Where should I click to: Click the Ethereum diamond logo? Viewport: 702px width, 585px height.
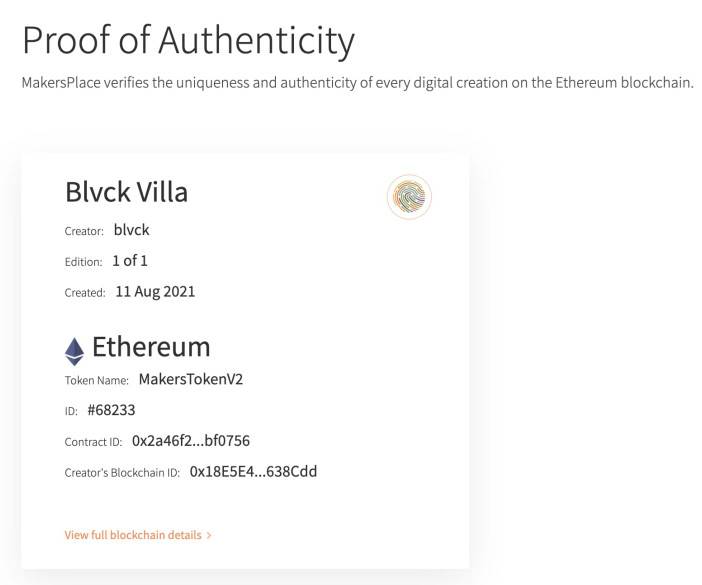point(74,350)
